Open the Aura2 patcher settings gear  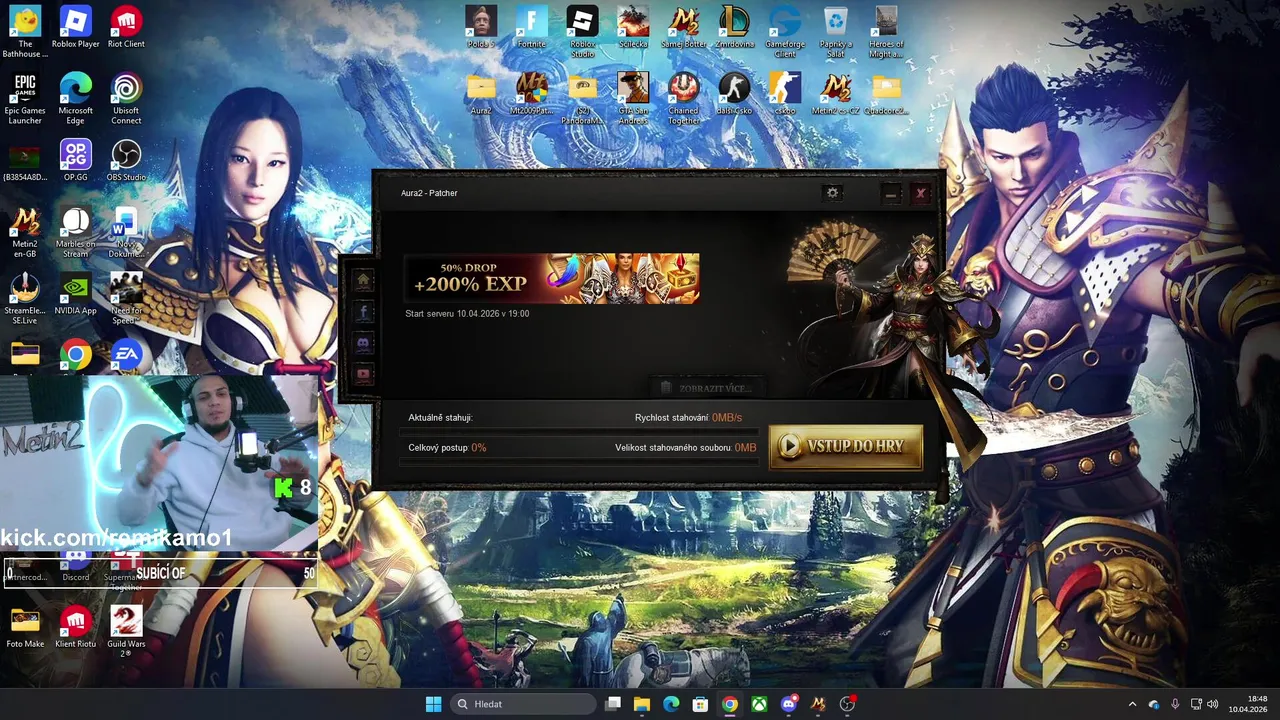point(832,193)
